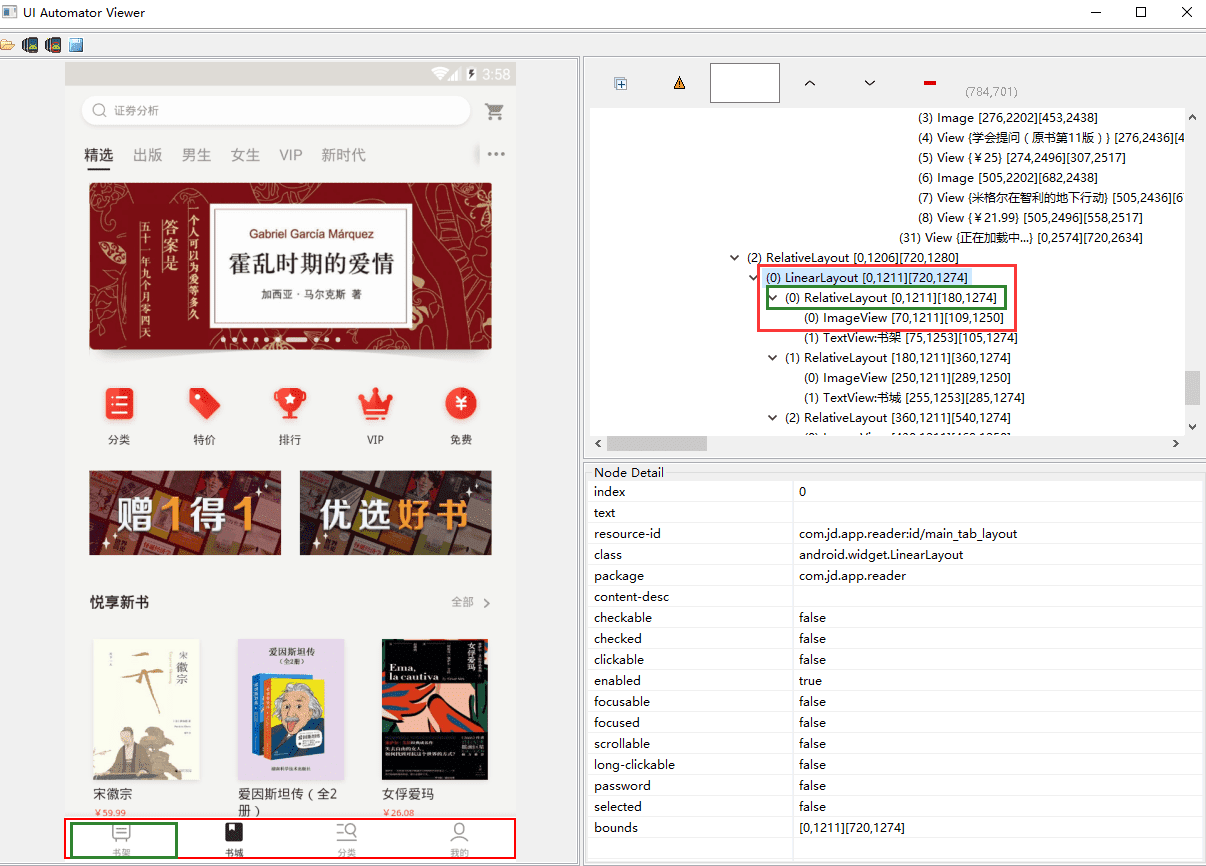Click resource-id value com.jd.app.reader:id/main_tab_layout

tap(908, 533)
